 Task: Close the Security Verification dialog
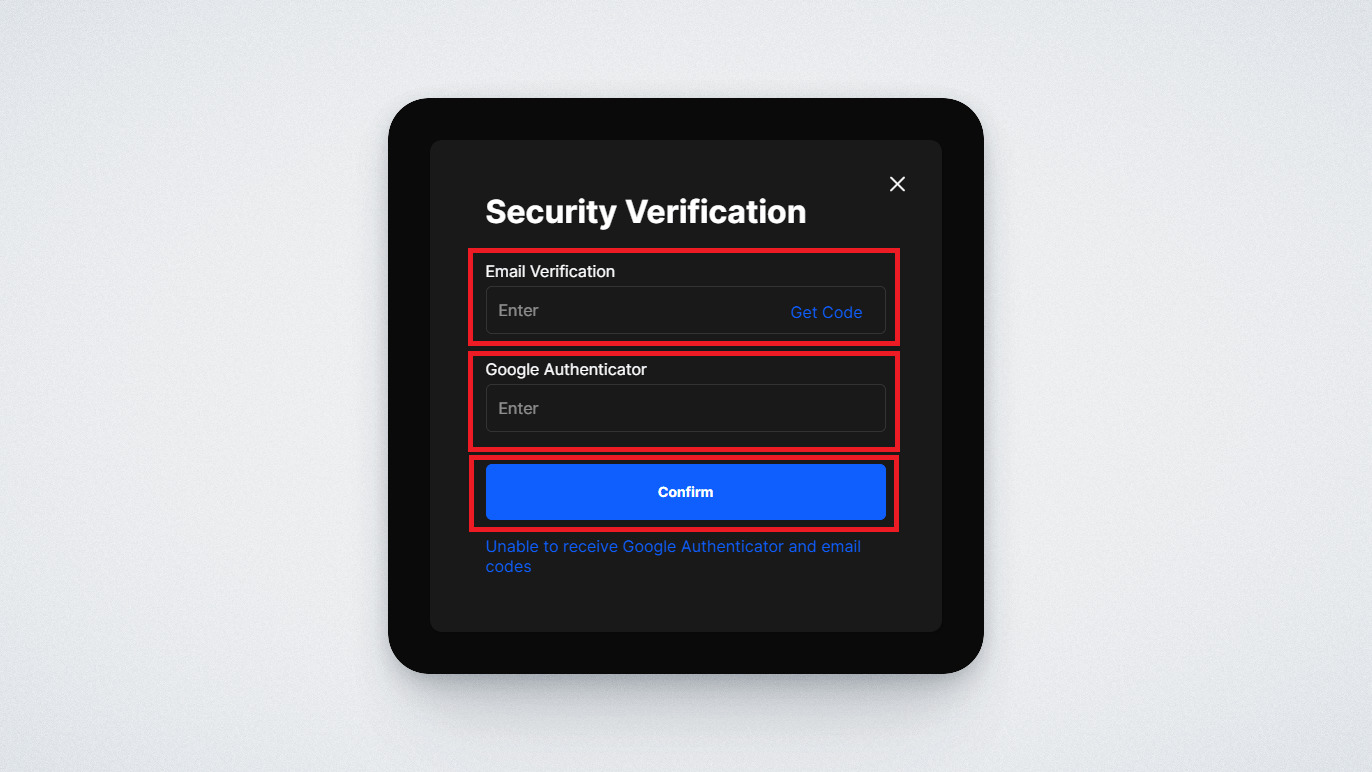[897, 184]
